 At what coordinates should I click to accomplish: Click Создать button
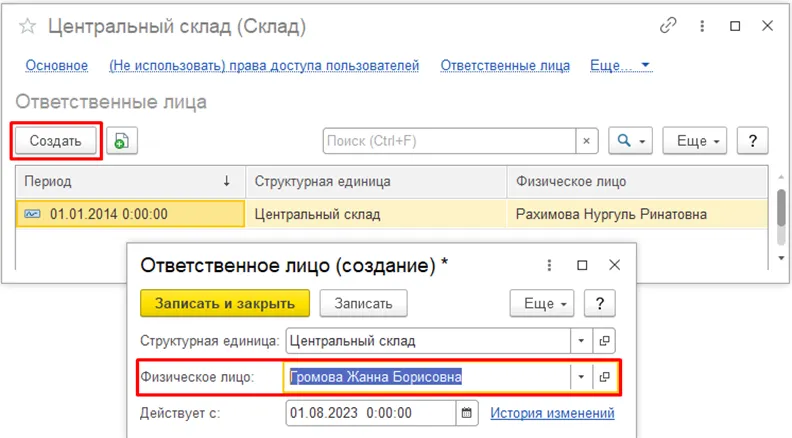(x=56, y=140)
